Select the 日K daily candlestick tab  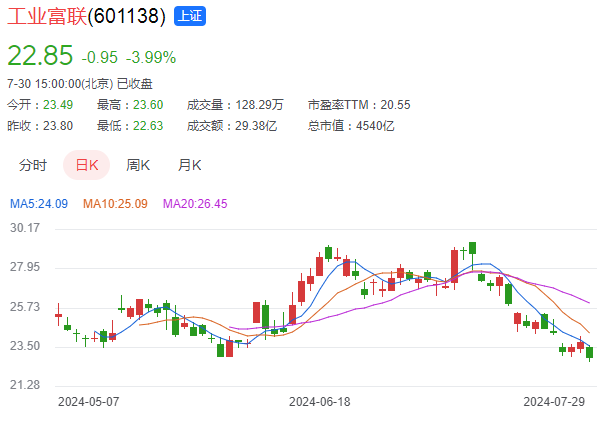[87, 165]
